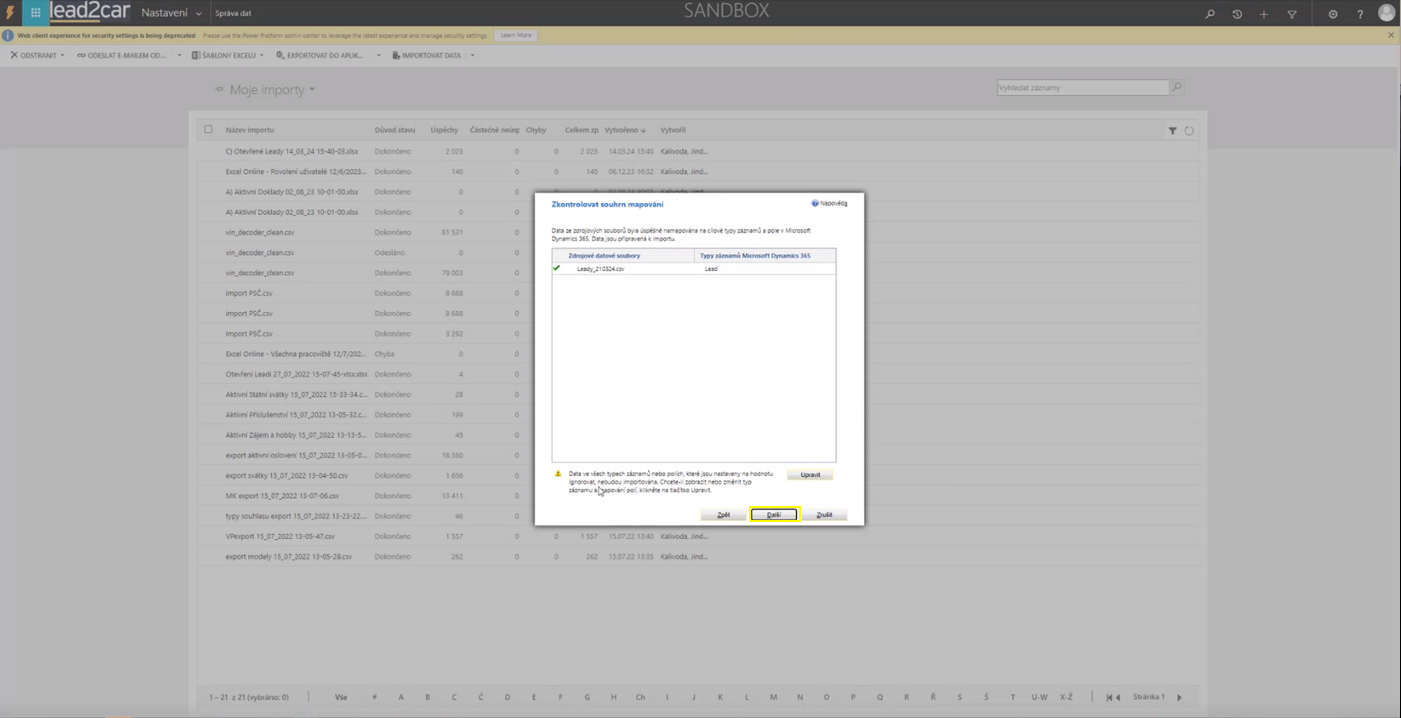
Task: Click the question mark help icon
Action: 1360,14
